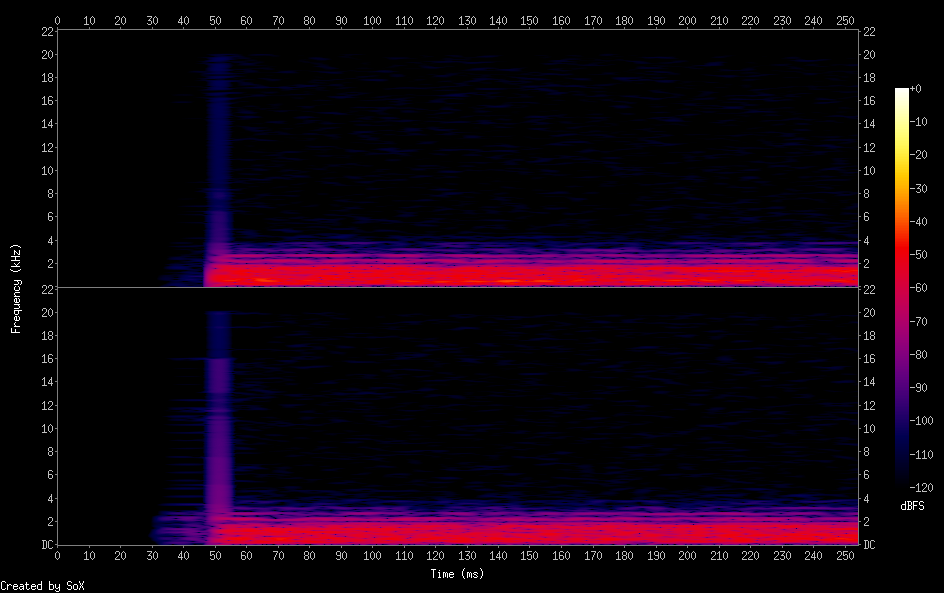Click the "100" tick on the bottom time axis
Viewport: 944px width, 593px height.
[x=372, y=556]
